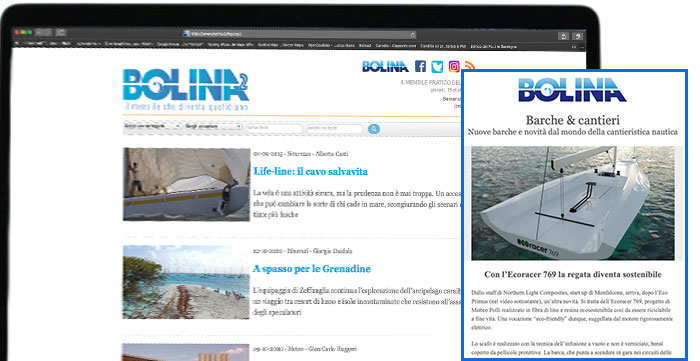Reload the page from the address bar
This screenshot has height=361, width=700.
413,34
